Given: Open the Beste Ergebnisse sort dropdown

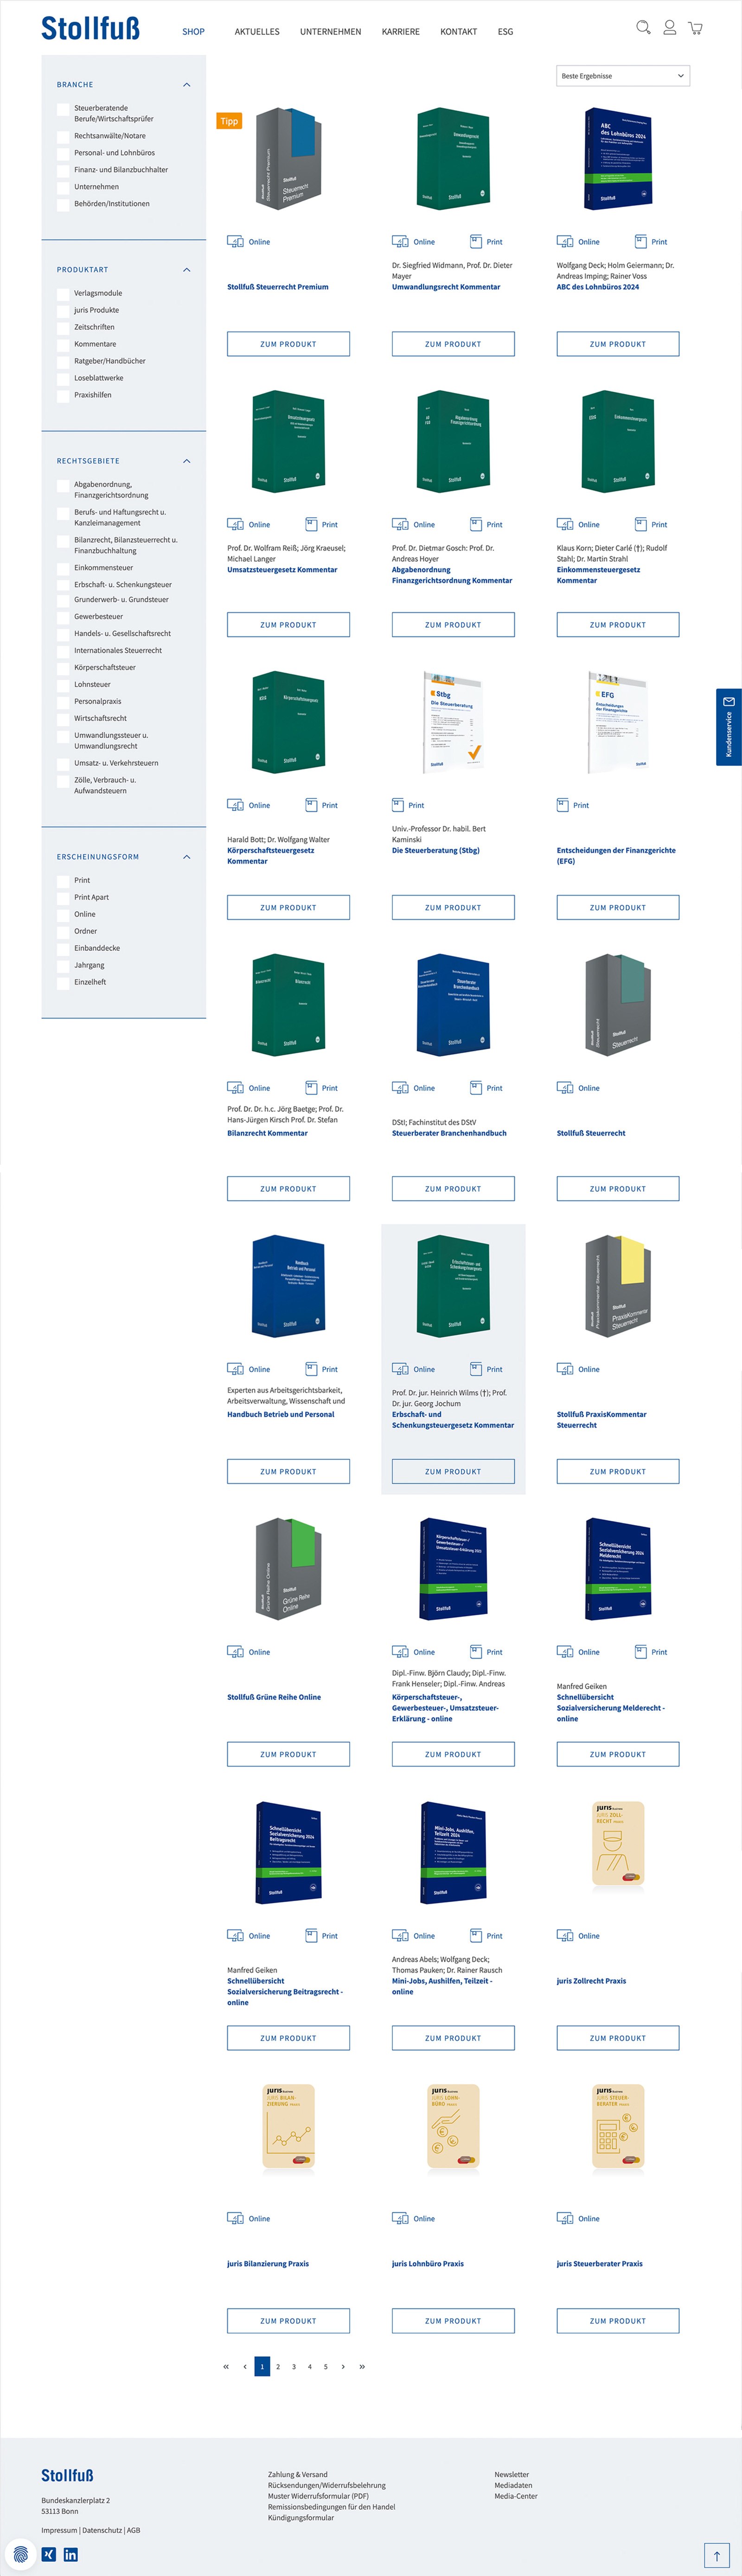Looking at the screenshot, I should [x=623, y=76].
